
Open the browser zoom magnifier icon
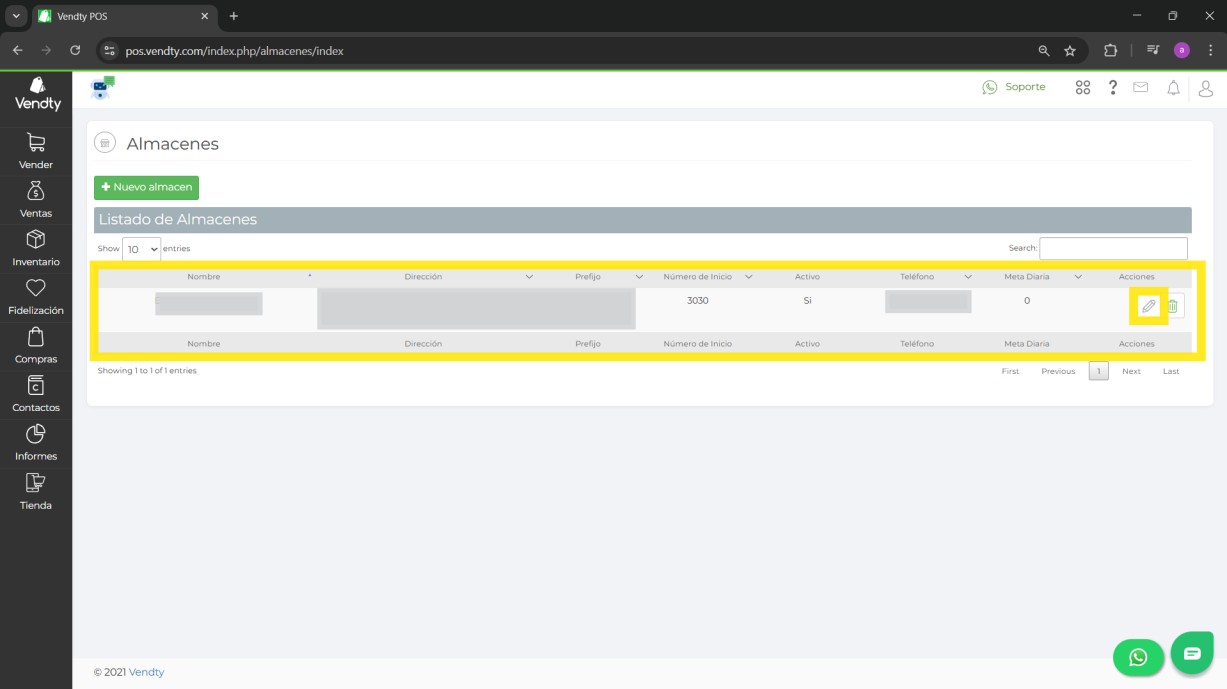(x=1044, y=50)
